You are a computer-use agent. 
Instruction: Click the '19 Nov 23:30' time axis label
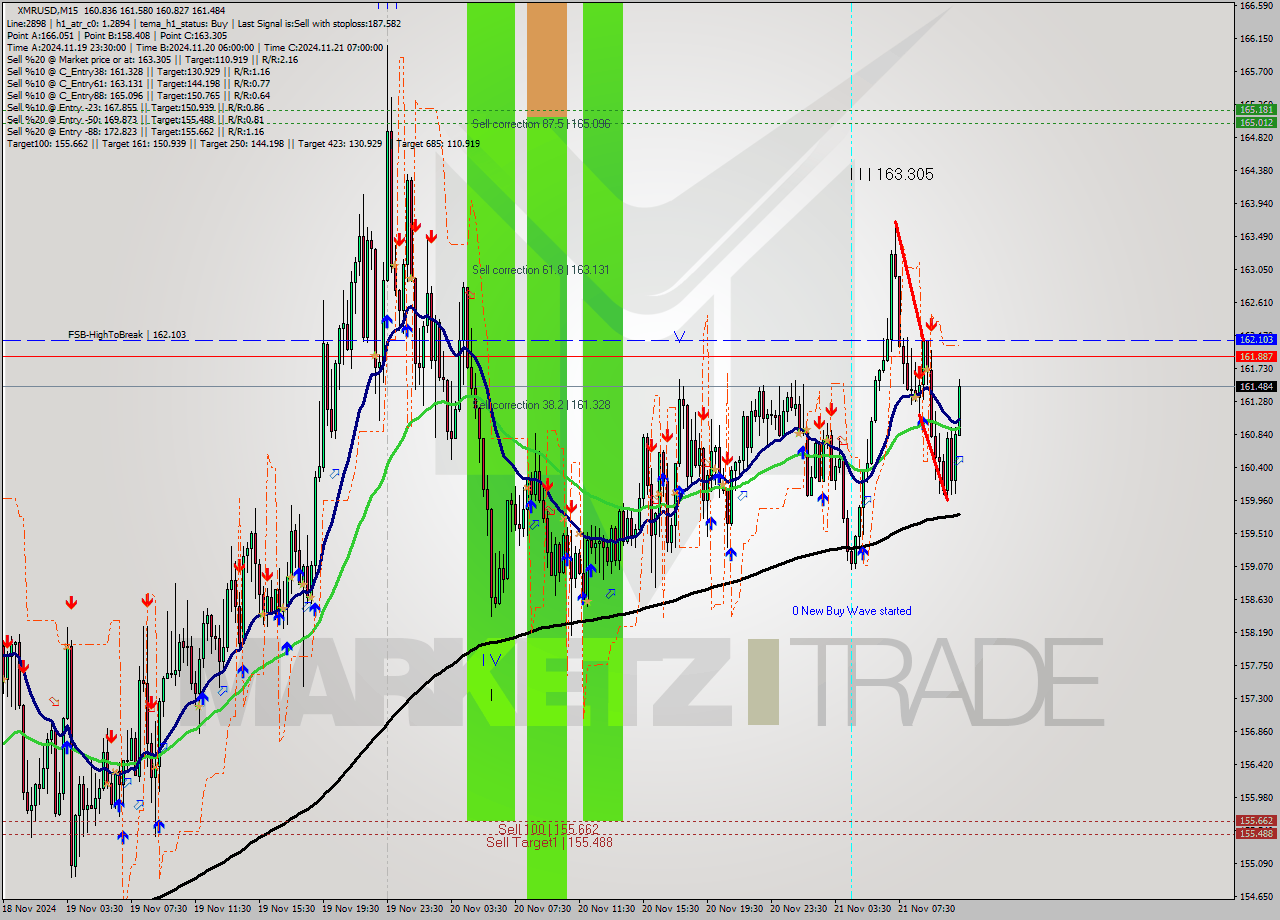(415, 909)
